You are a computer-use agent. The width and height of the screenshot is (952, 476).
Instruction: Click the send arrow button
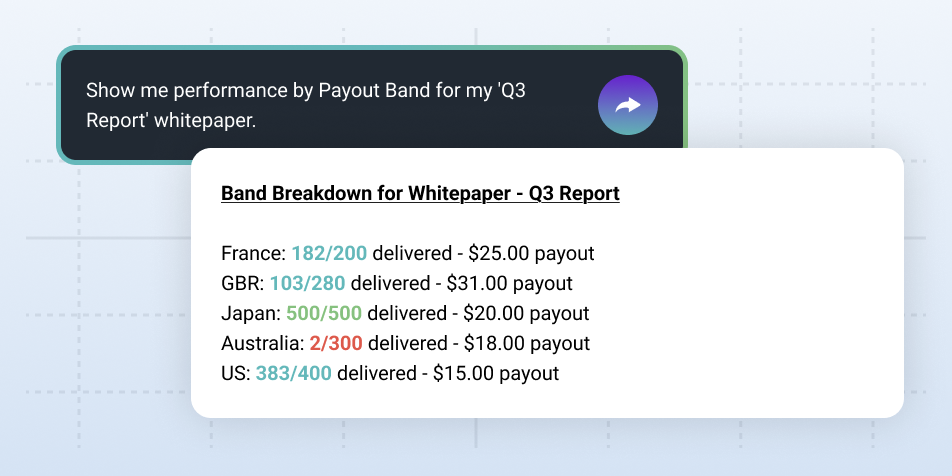click(628, 105)
